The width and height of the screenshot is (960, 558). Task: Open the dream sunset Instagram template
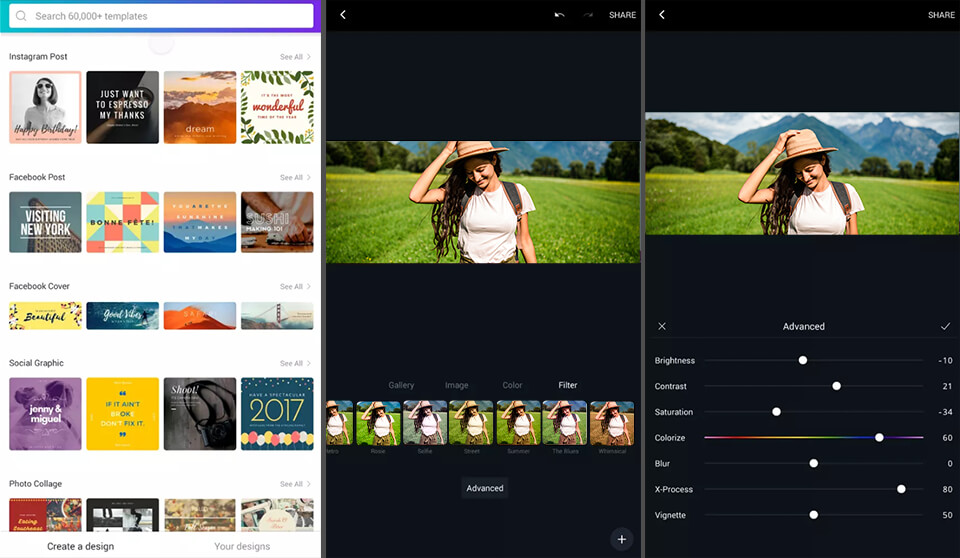click(x=200, y=107)
